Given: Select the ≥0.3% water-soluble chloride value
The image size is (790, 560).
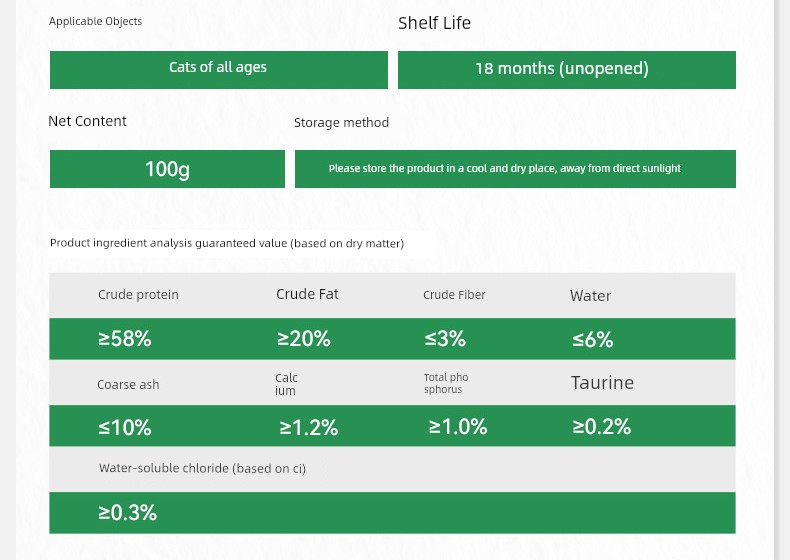Looking at the screenshot, I should point(127,513).
